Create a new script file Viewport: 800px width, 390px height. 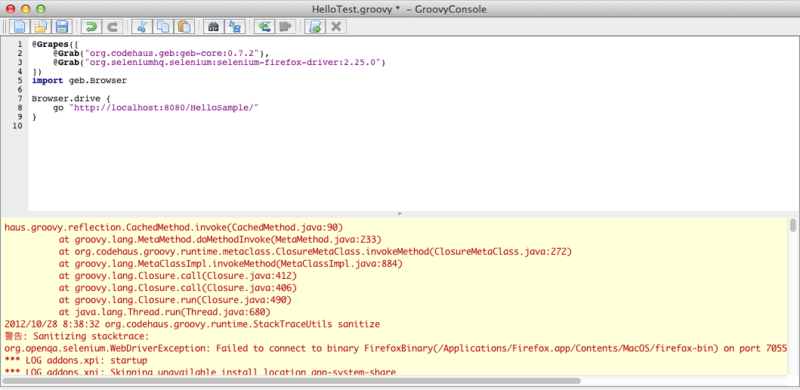coord(20,27)
